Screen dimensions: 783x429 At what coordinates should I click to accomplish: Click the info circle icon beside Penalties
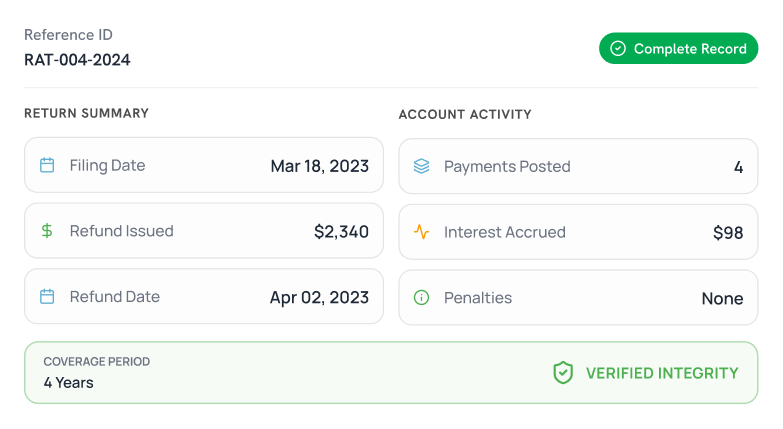[421, 298]
